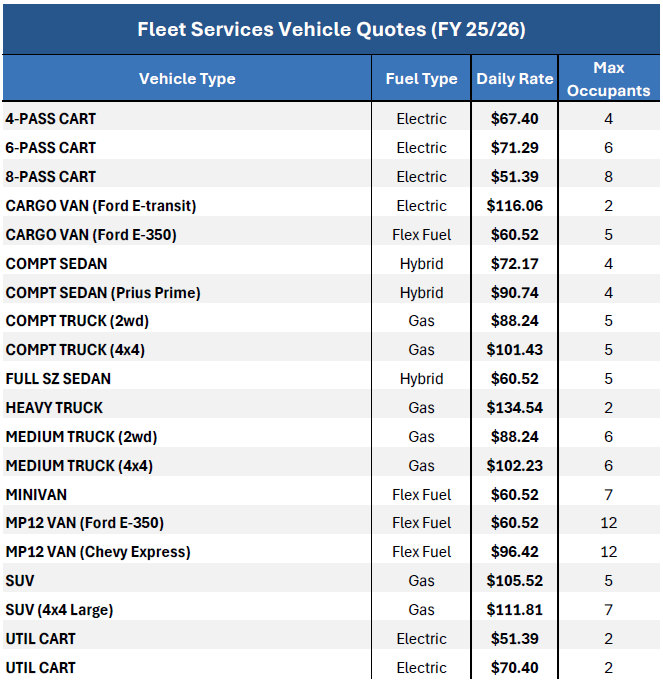Select the MINIVAN vehicle cell
Viewport: 663px width, 682px height.
coord(37,495)
